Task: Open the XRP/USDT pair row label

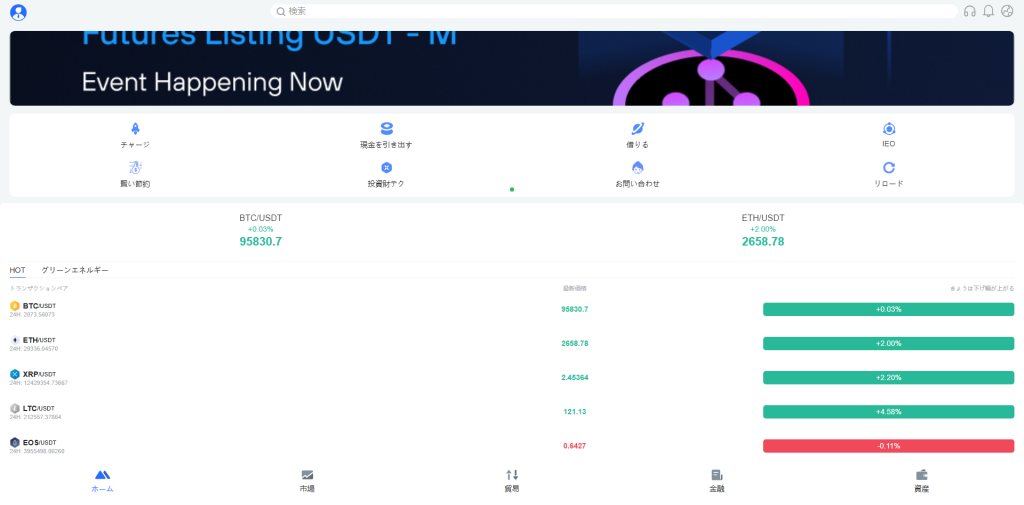Action: point(39,374)
